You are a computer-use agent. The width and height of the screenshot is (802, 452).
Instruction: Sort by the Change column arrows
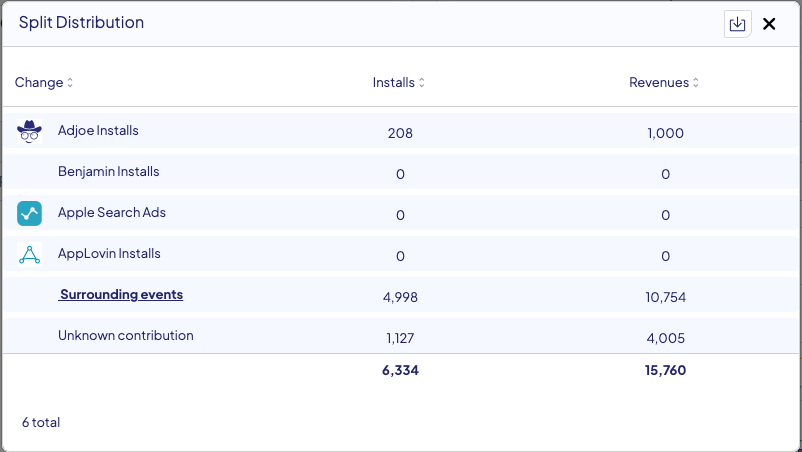[70, 83]
